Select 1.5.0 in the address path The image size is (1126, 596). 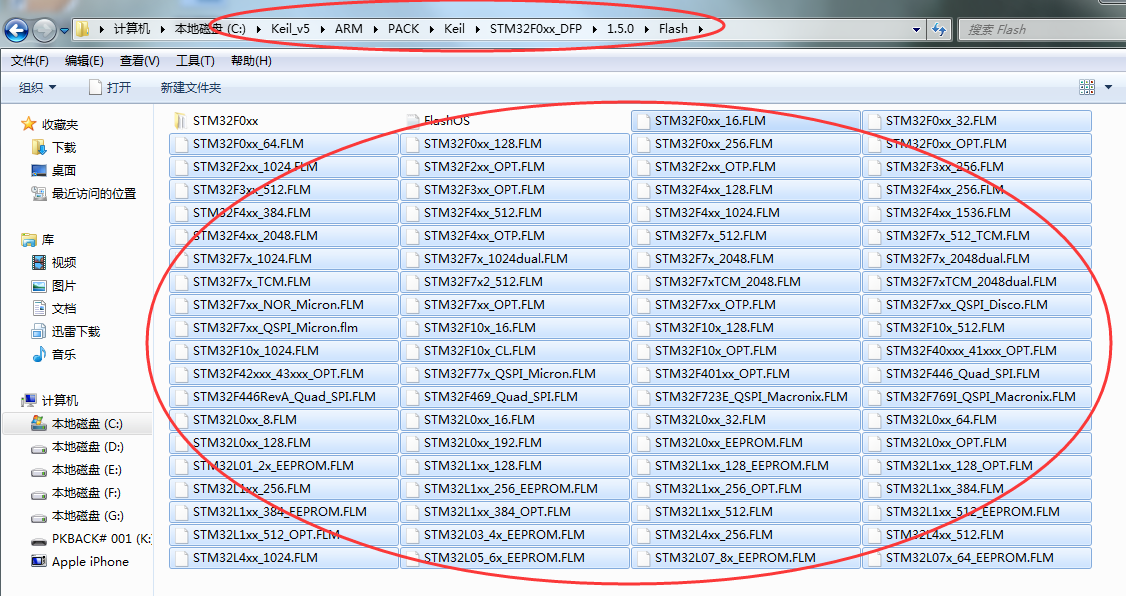tap(620, 29)
